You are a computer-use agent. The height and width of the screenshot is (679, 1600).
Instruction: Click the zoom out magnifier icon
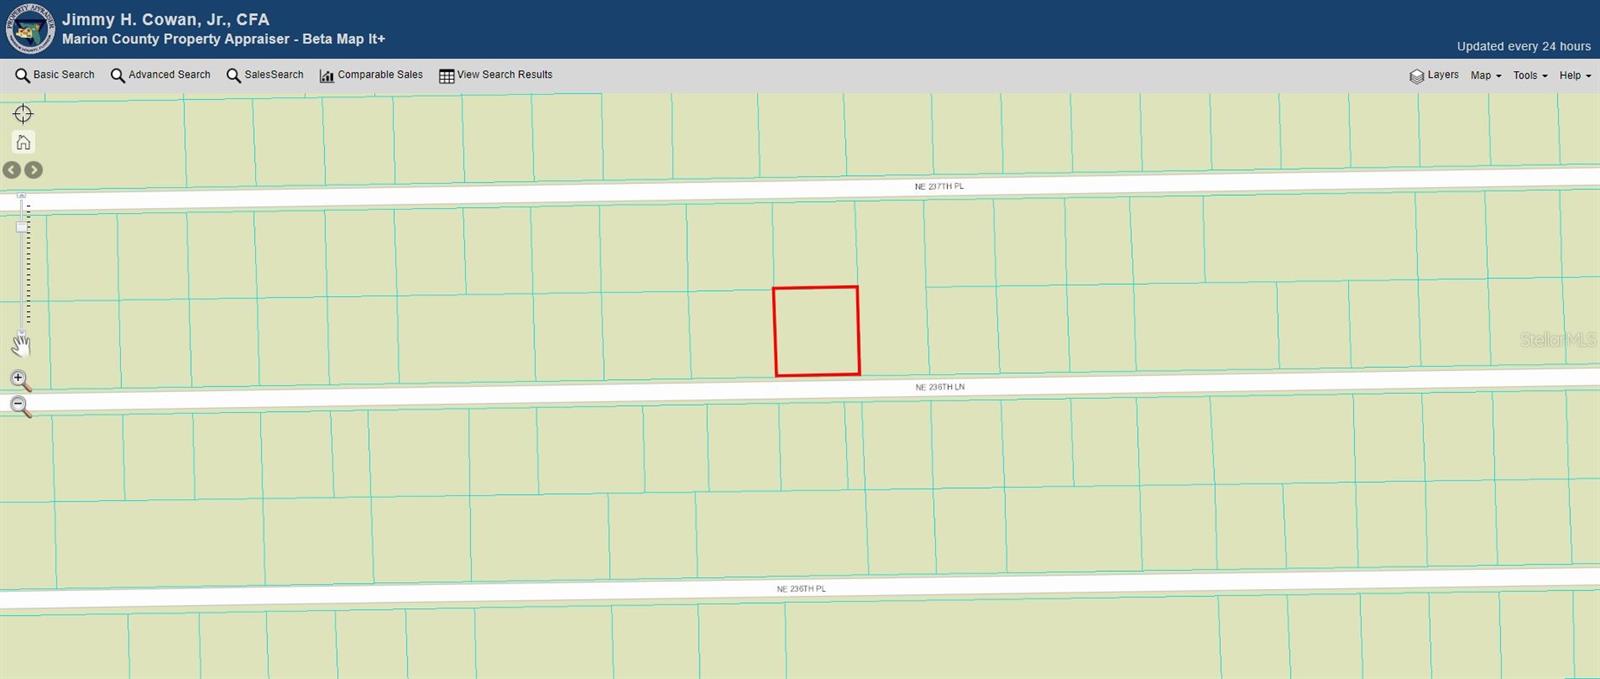tap(20, 406)
